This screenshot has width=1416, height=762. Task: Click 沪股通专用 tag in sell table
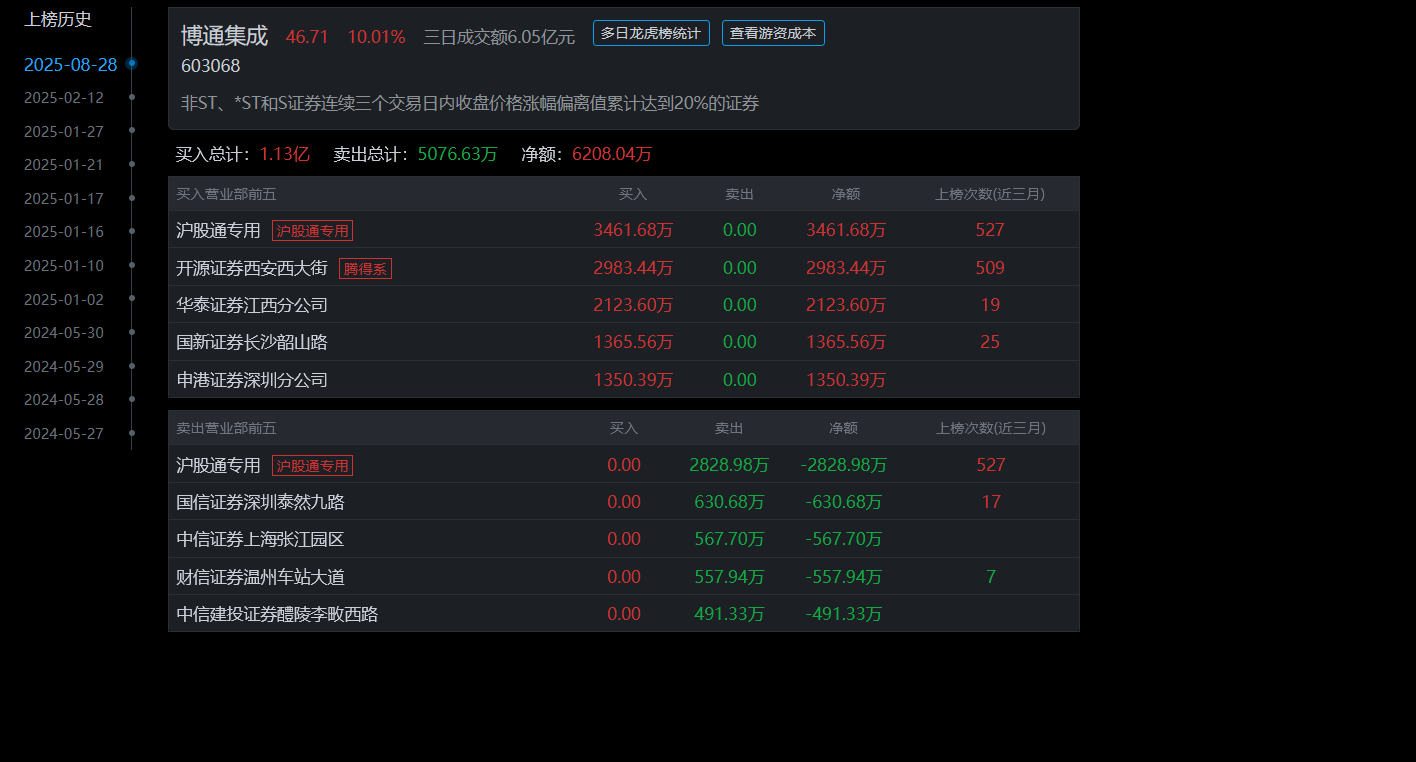pyautogui.click(x=312, y=466)
